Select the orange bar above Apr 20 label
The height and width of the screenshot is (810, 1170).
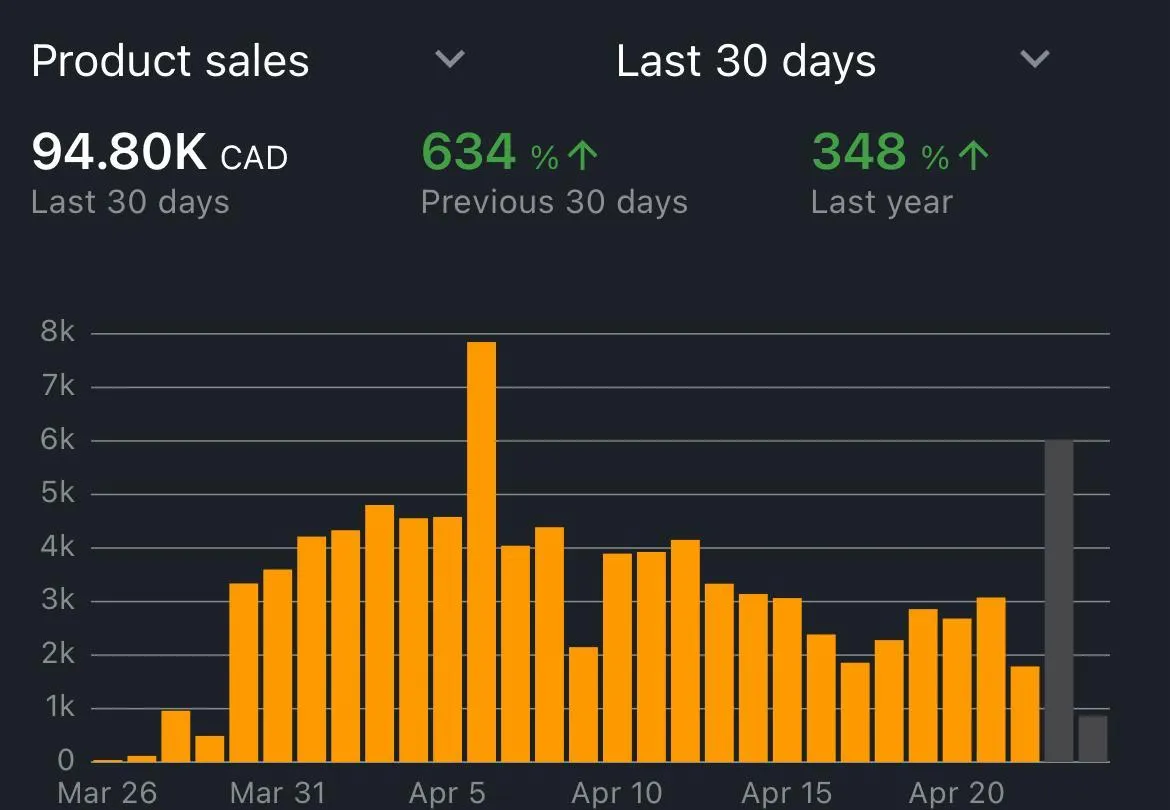click(957, 690)
